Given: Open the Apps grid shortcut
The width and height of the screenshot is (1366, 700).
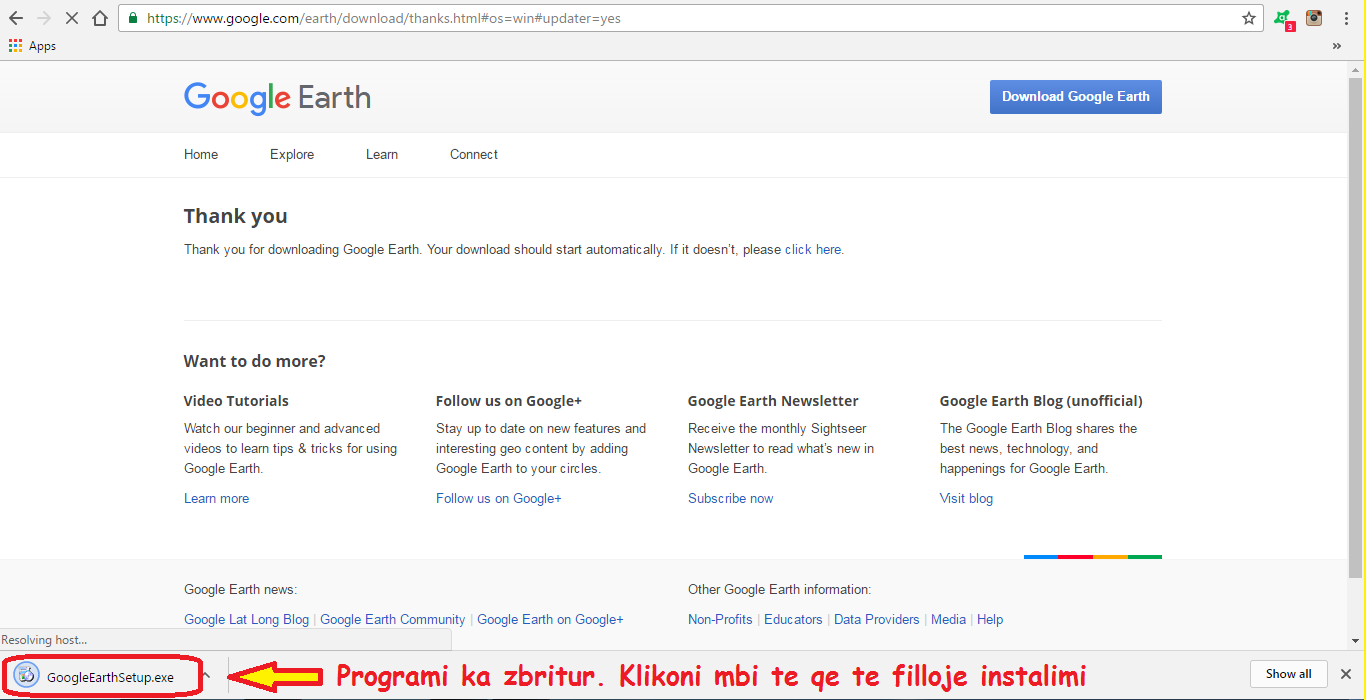Looking at the screenshot, I should [x=32, y=46].
